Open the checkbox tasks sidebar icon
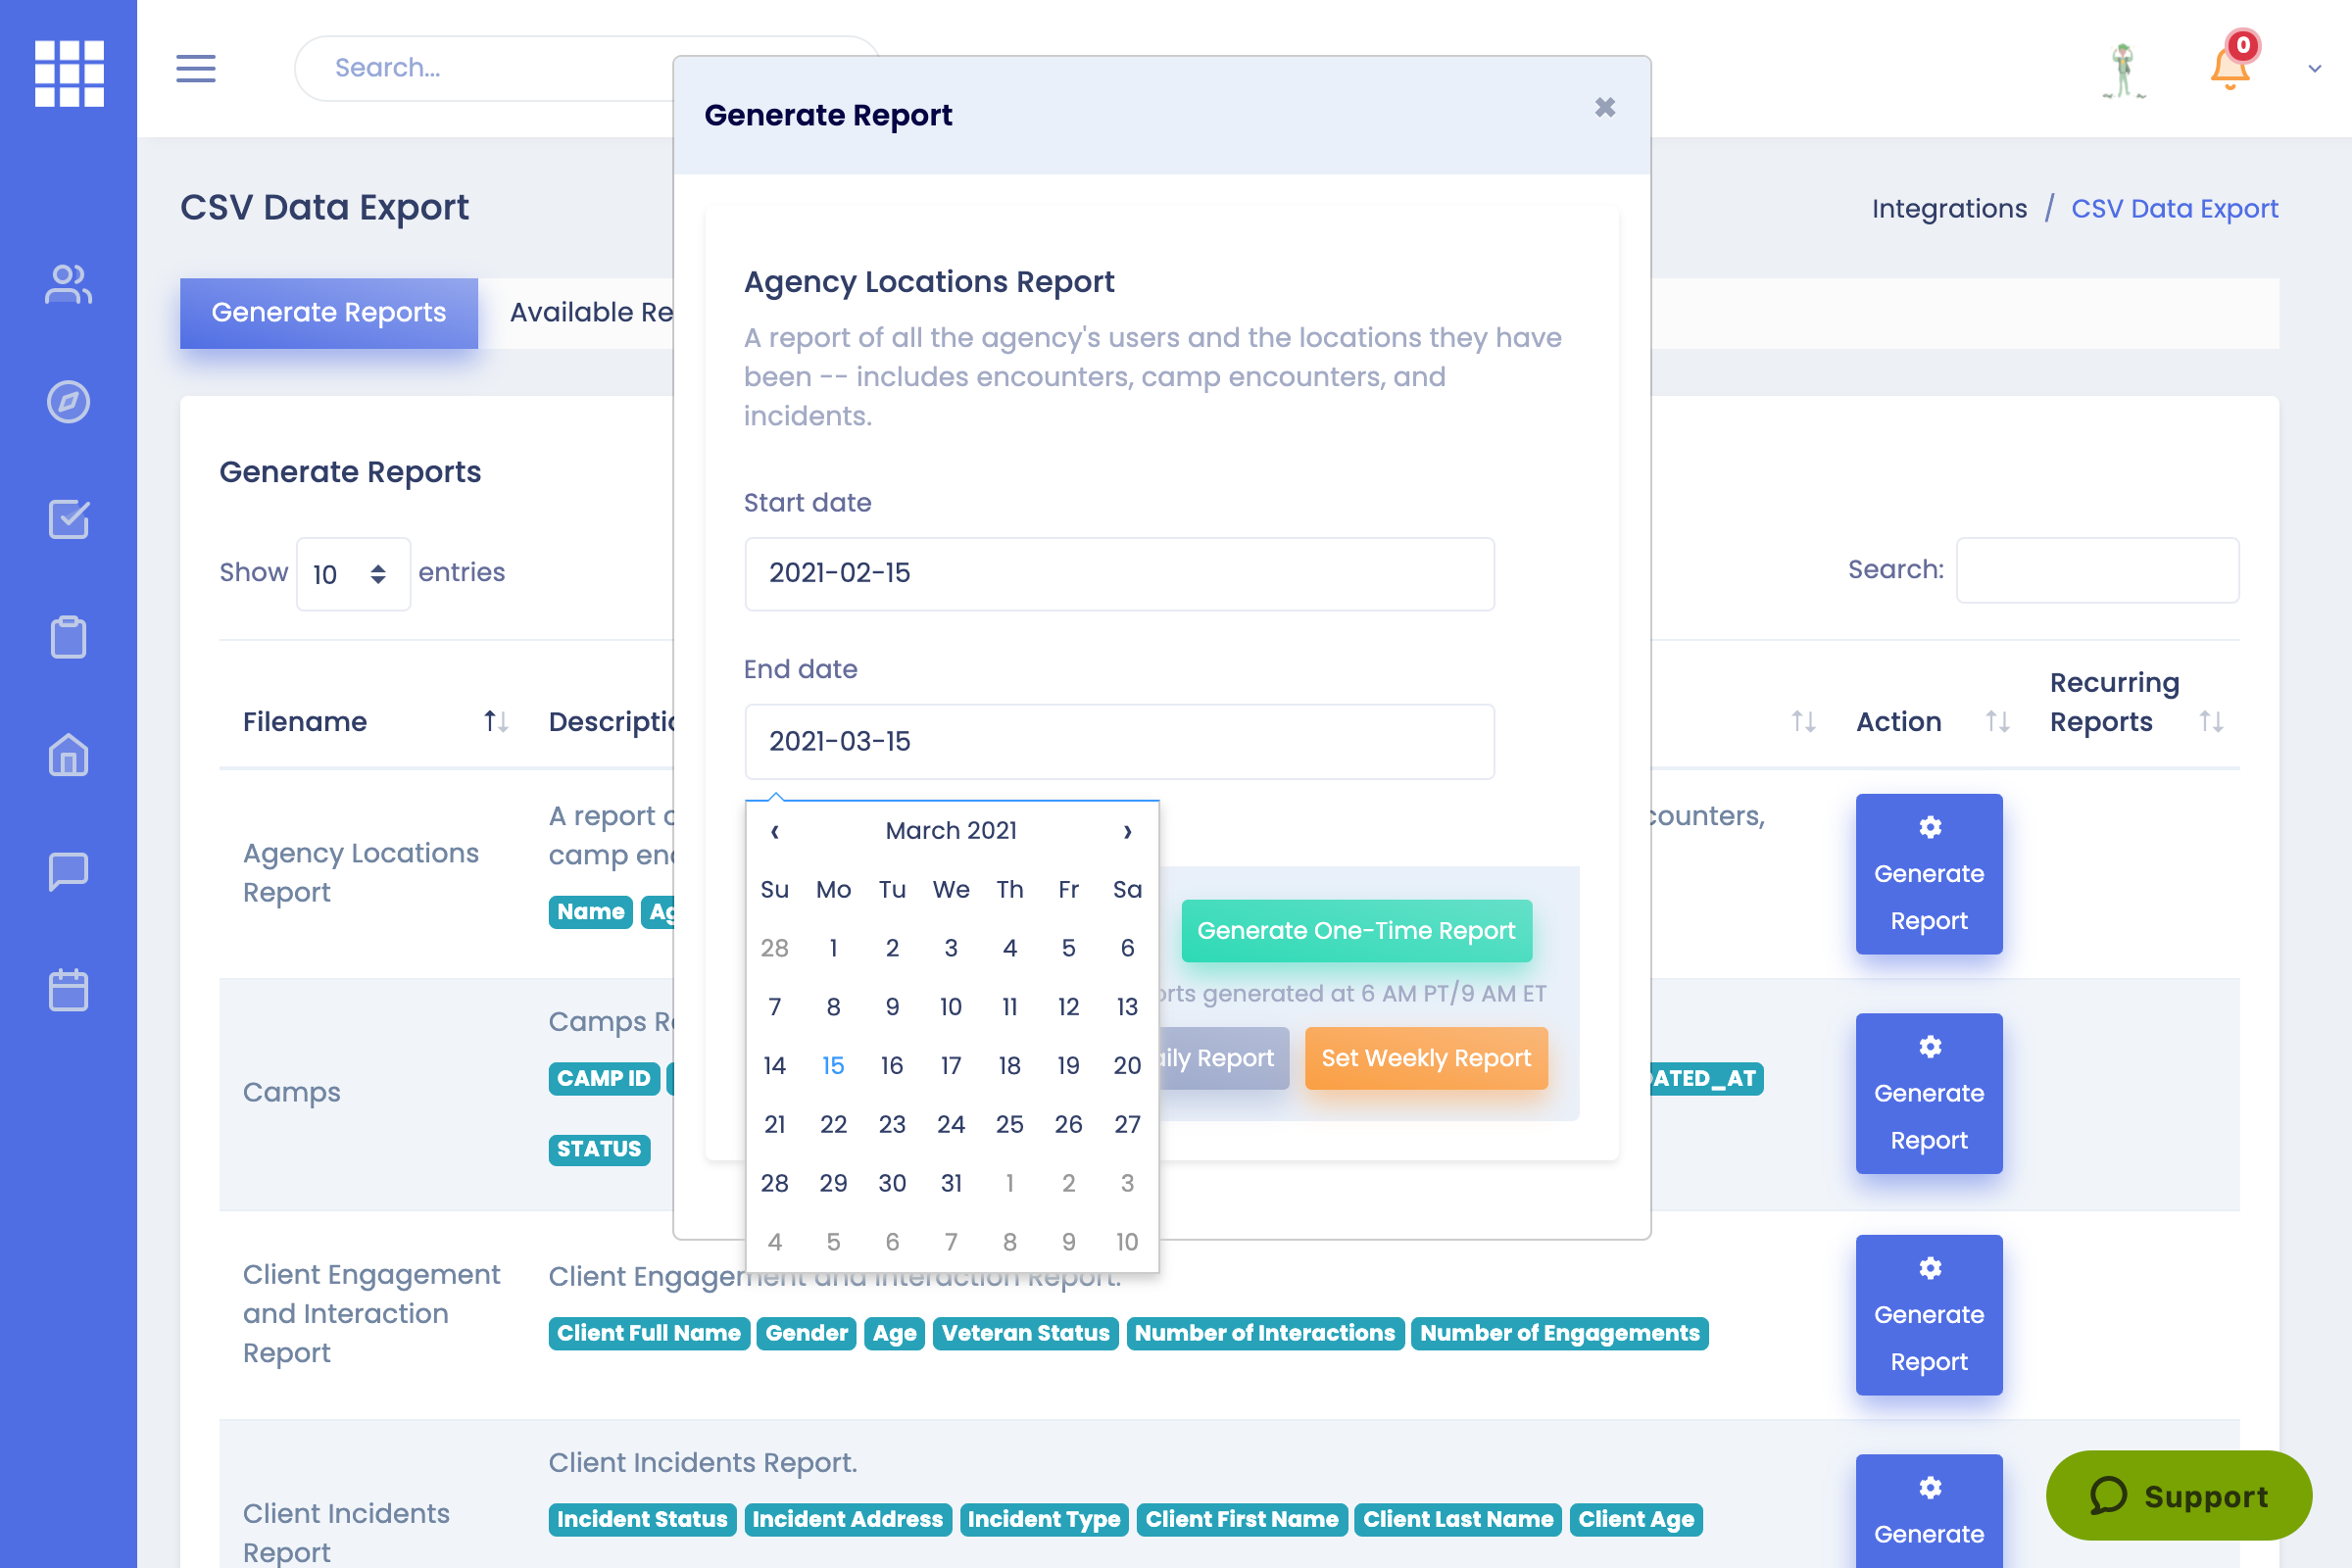 tap(68, 519)
